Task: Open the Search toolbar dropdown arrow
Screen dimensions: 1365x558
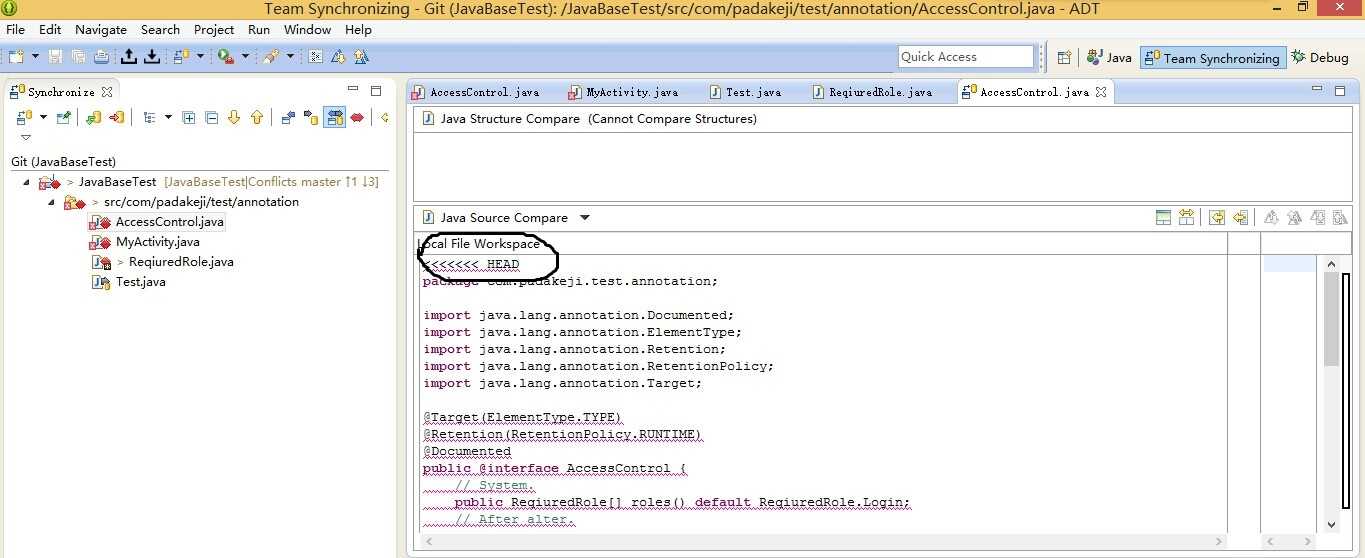Action: (291, 57)
